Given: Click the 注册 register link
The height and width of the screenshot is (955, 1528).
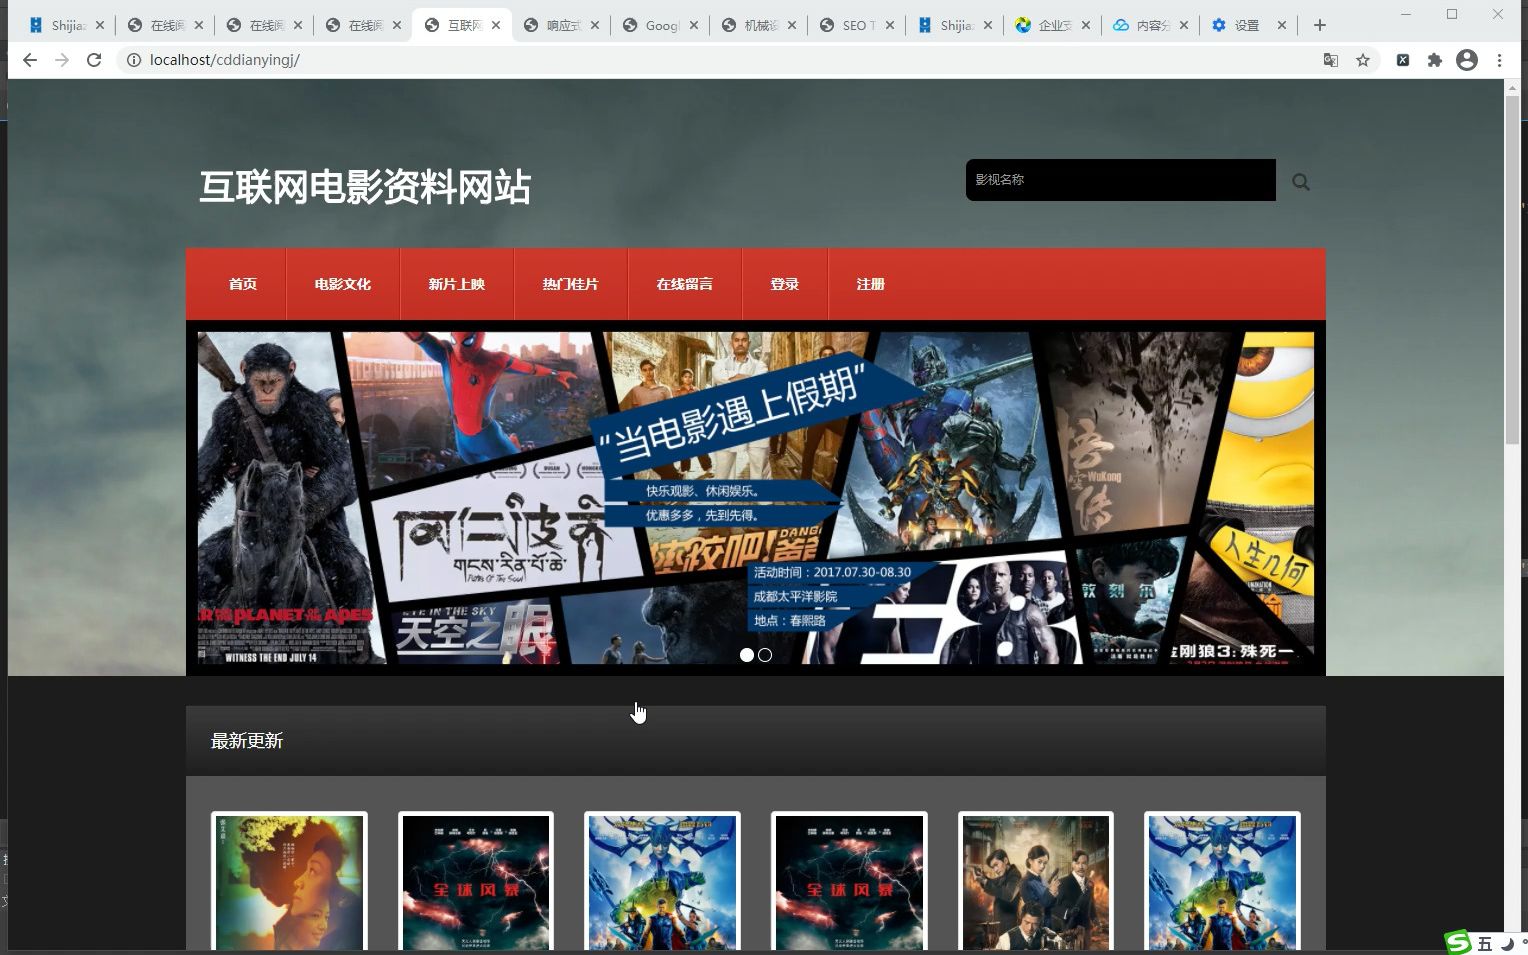Looking at the screenshot, I should pos(871,284).
